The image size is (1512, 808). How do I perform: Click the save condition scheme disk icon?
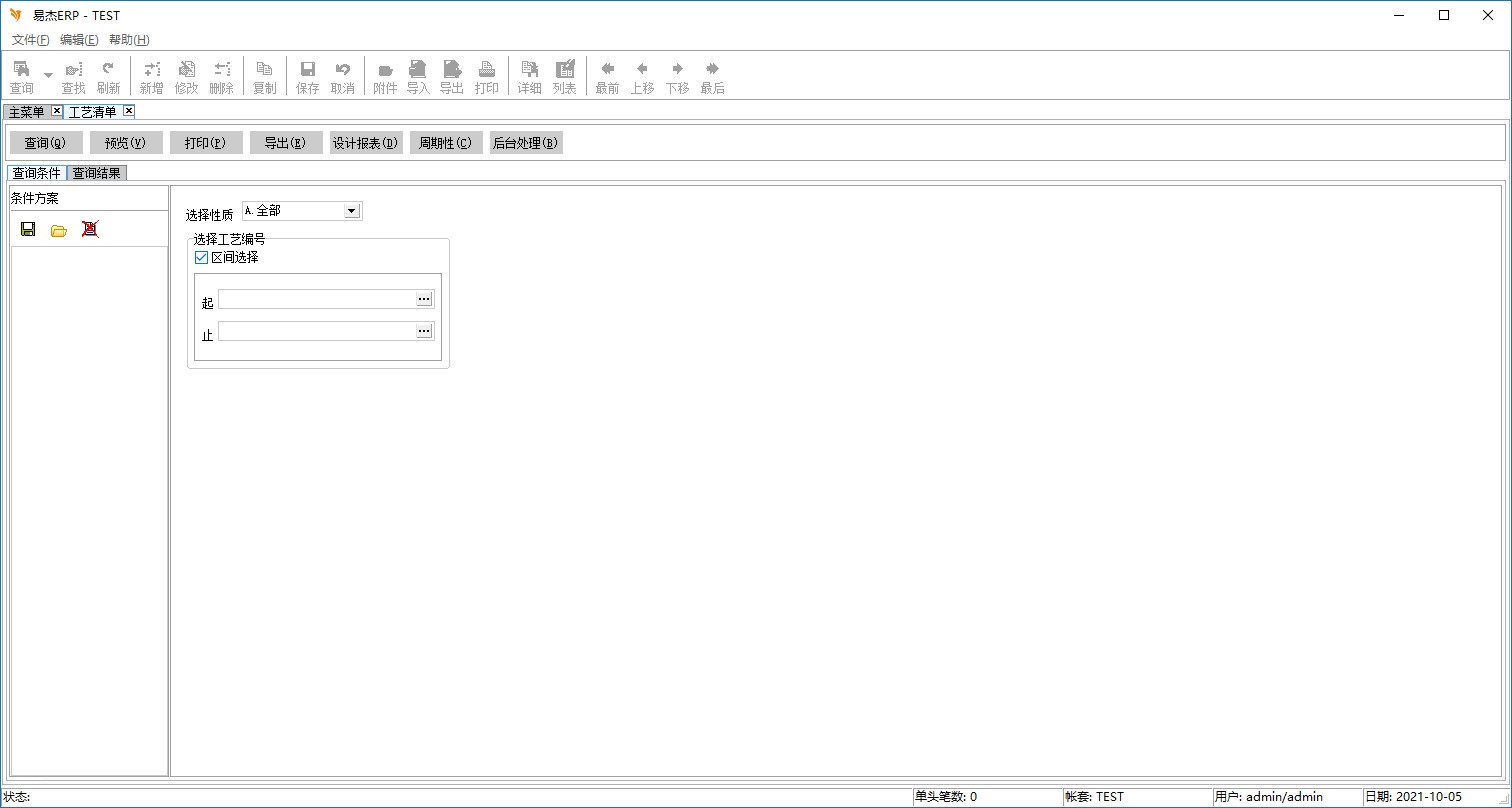[x=28, y=229]
